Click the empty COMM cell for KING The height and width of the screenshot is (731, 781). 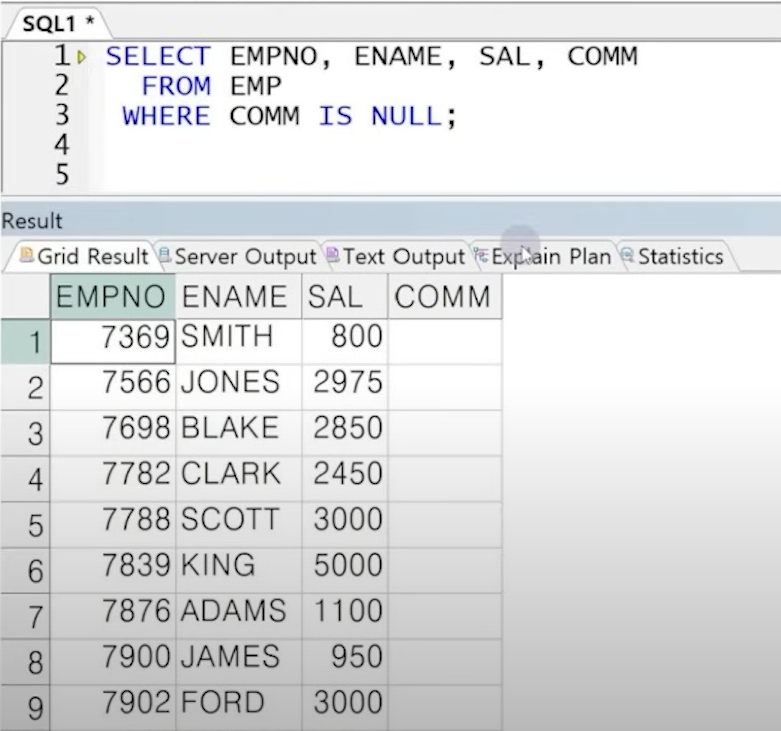pos(445,571)
